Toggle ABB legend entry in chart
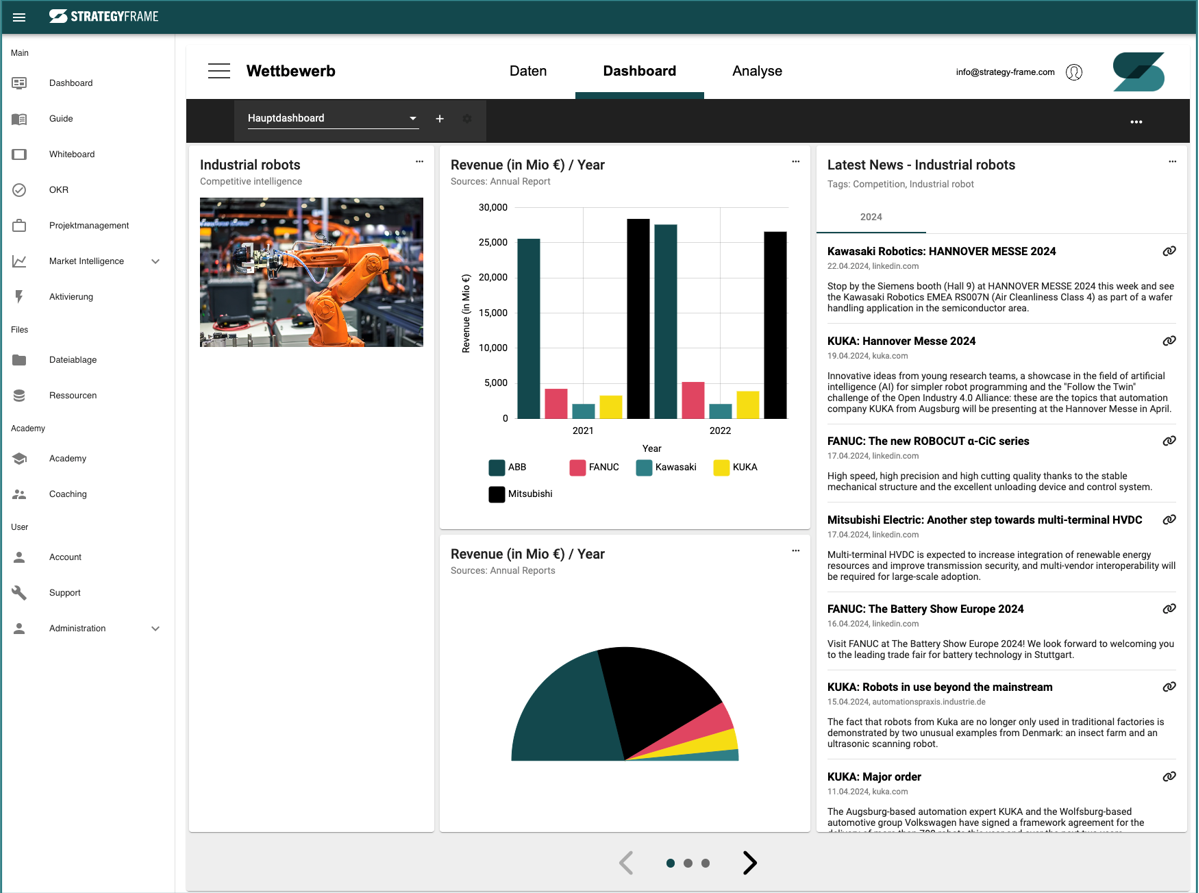The width and height of the screenshot is (1199, 893). pyautogui.click(x=507, y=467)
